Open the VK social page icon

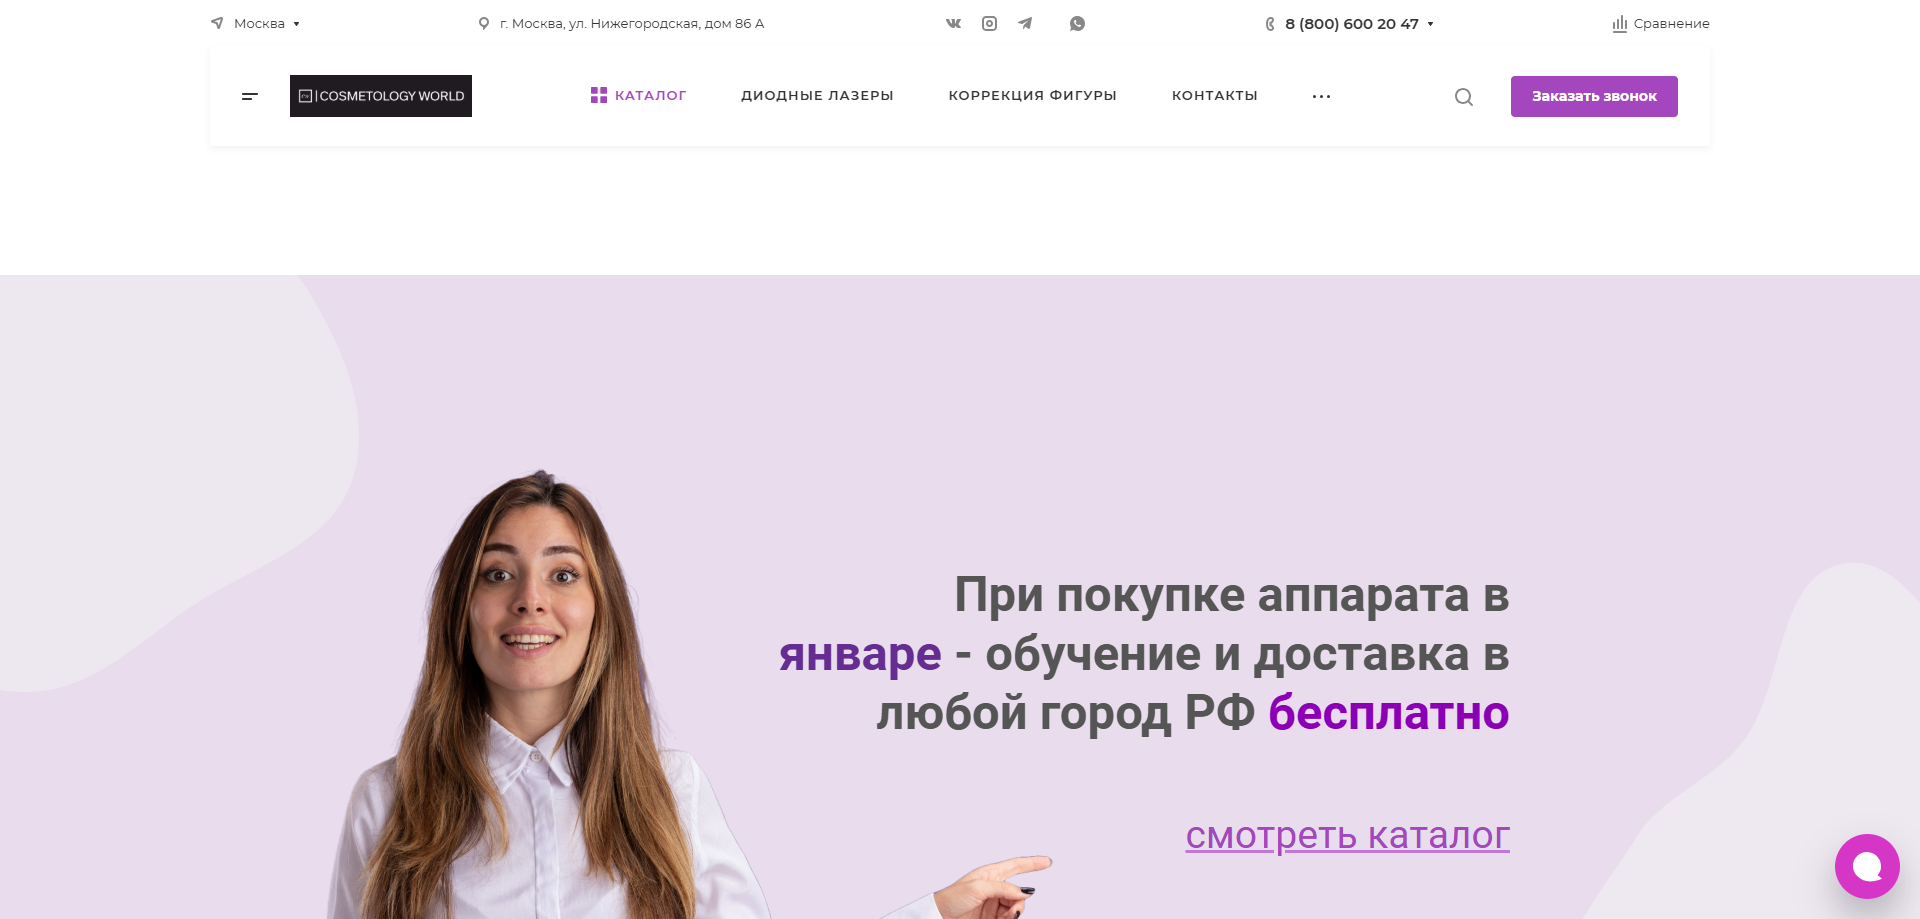[x=953, y=23]
